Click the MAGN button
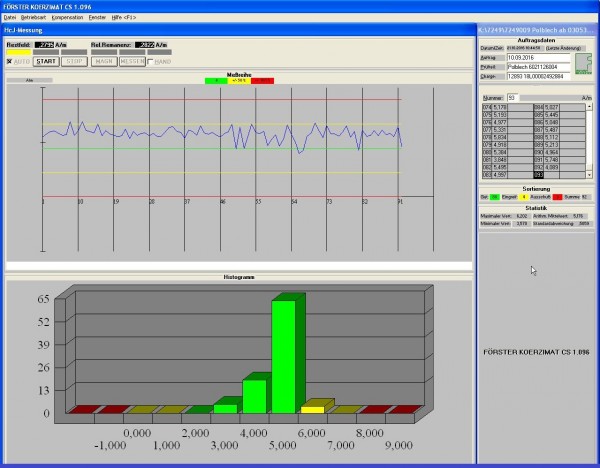Image resolution: width=600 pixels, height=468 pixels. [104, 62]
